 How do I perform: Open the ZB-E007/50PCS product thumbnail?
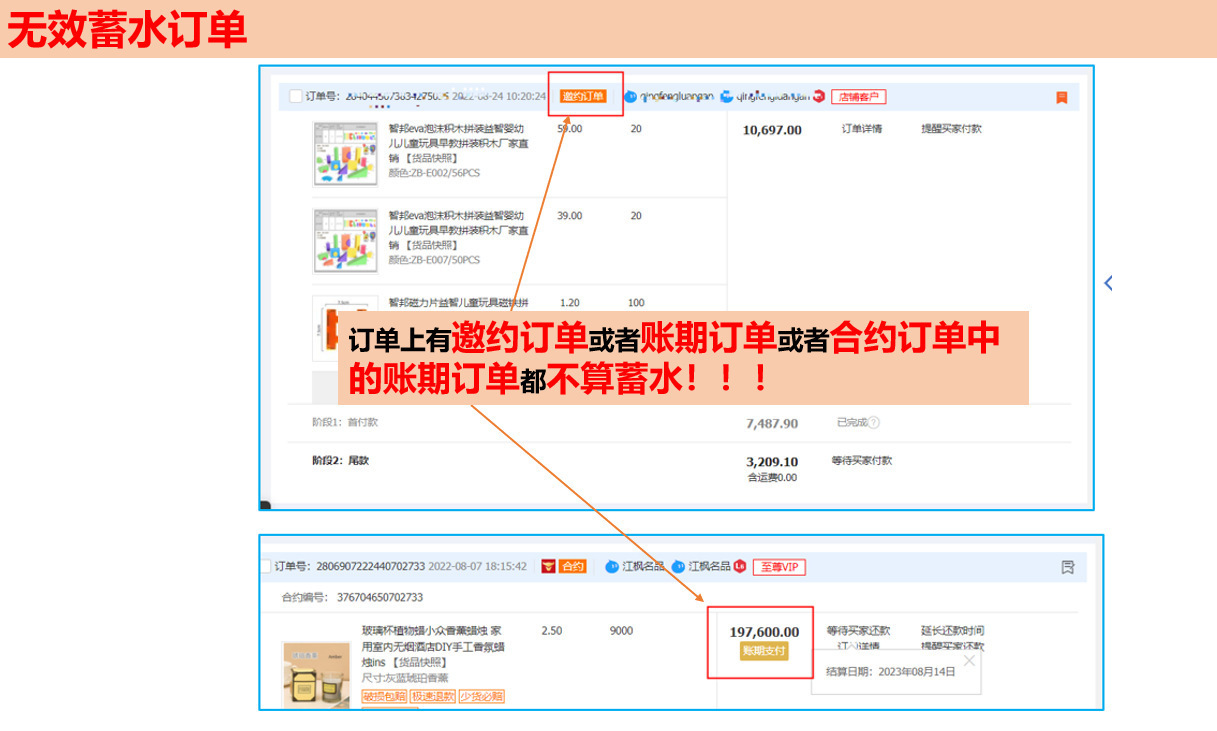pos(345,241)
